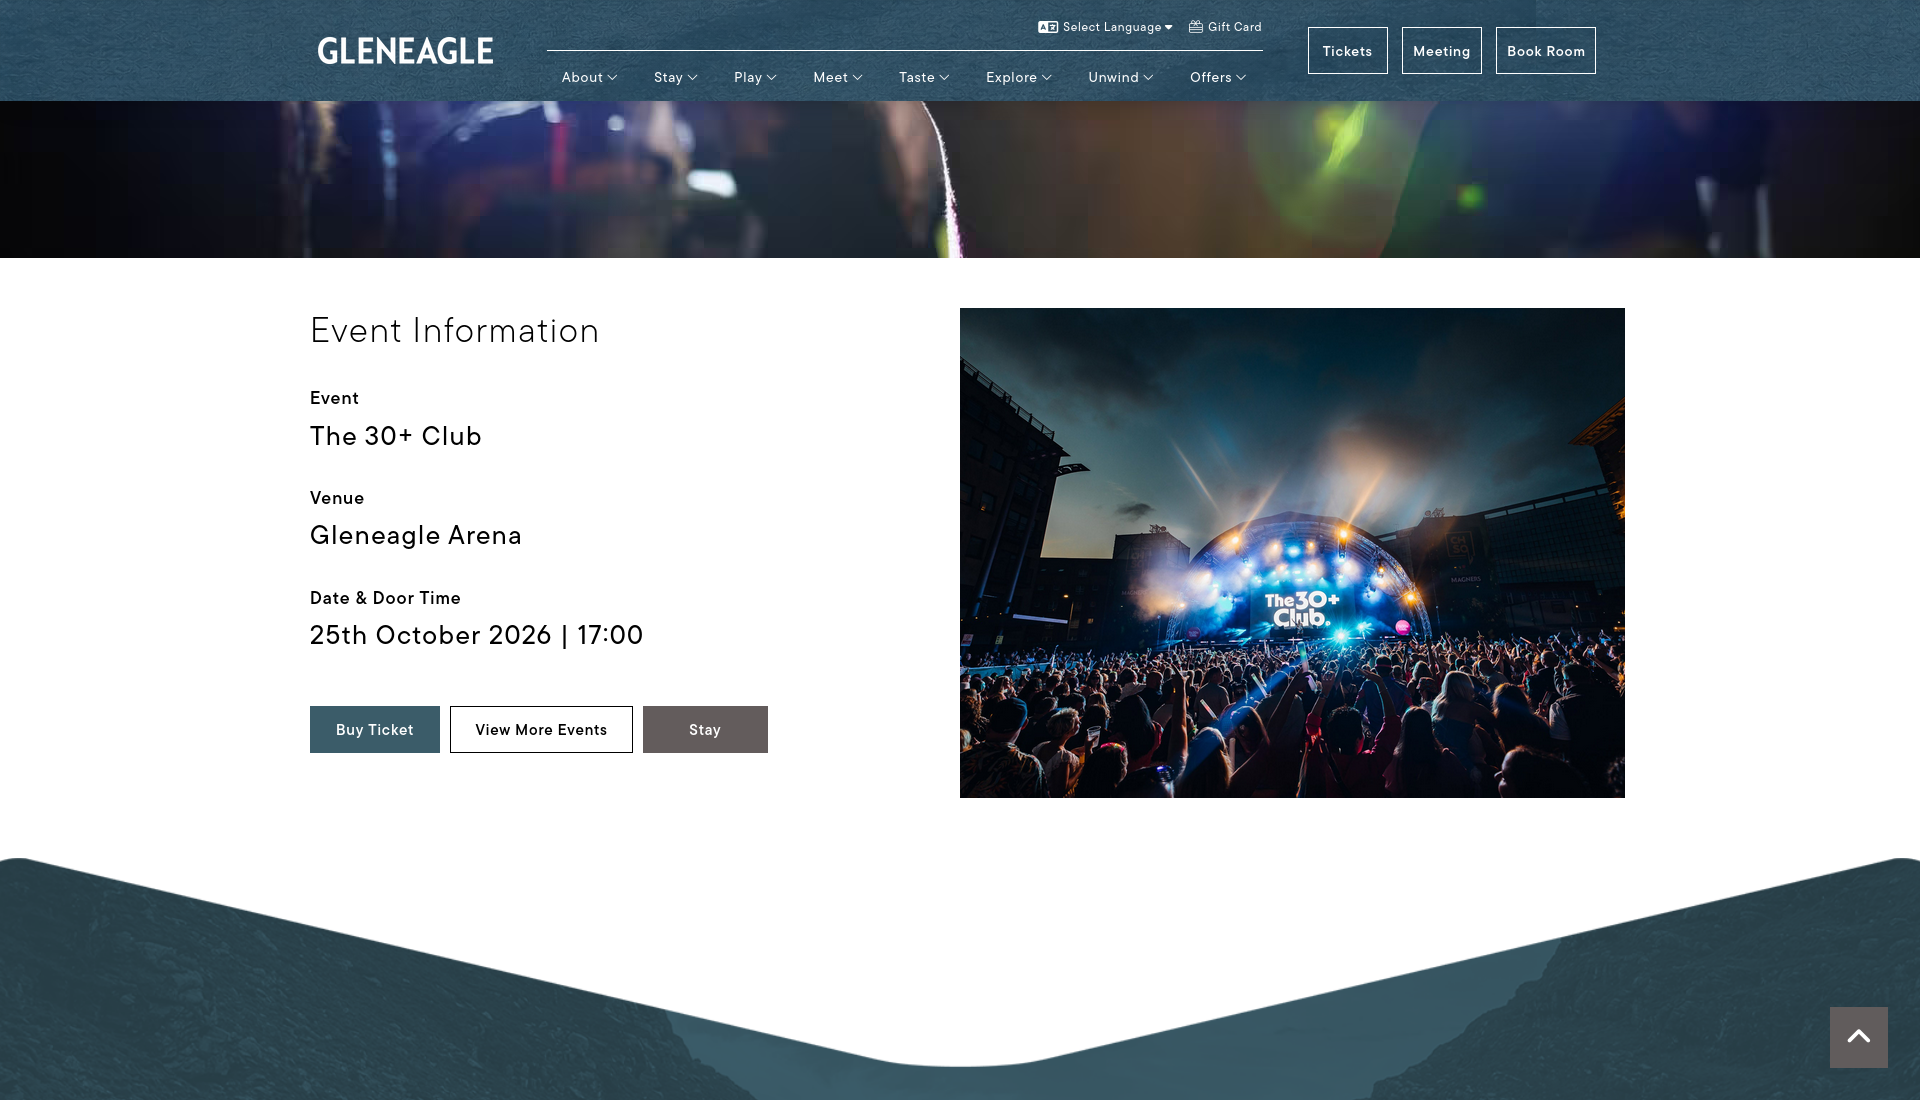Expand the Meet menu

tap(837, 77)
